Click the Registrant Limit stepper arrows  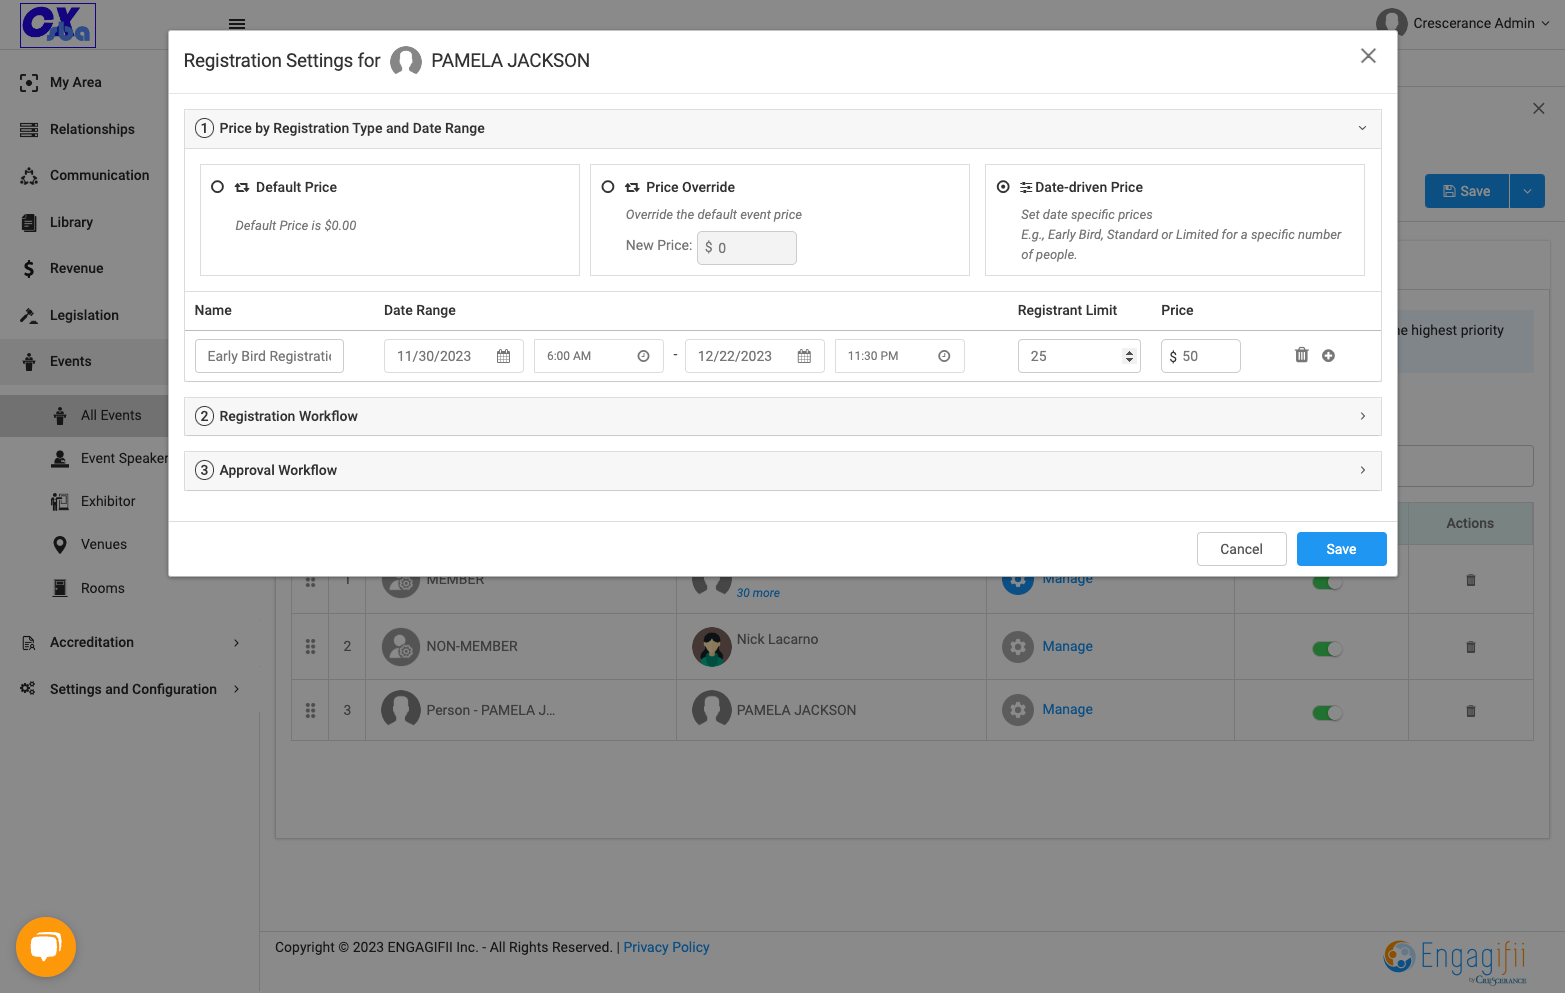[1129, 356]
